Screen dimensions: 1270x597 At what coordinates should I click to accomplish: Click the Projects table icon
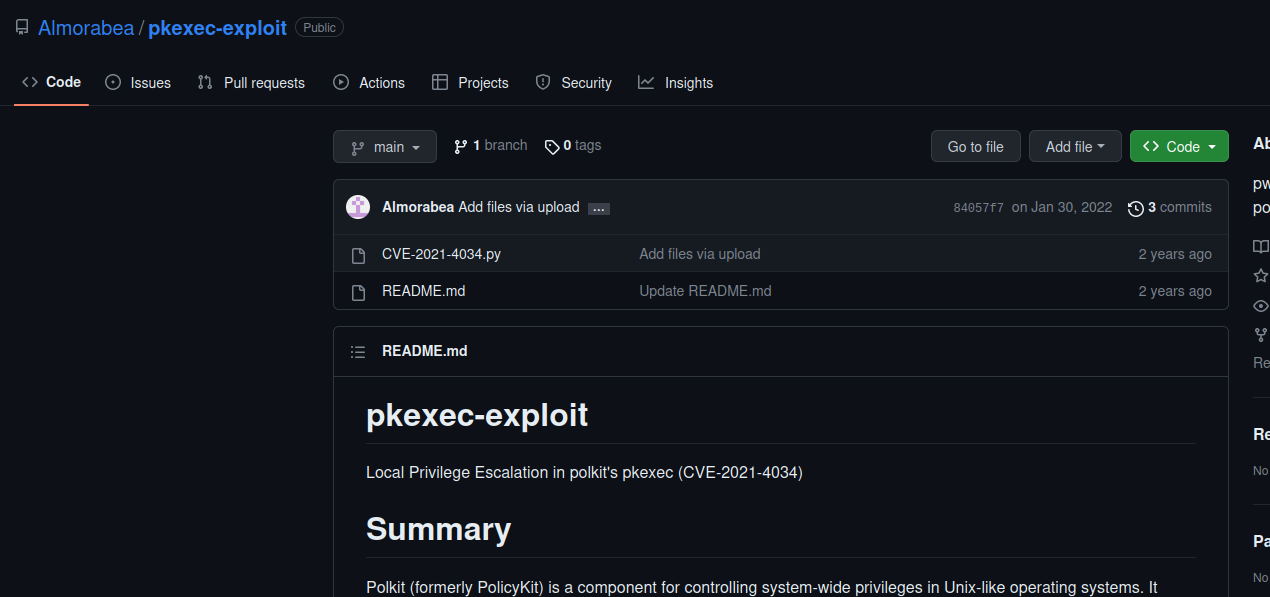(439, 83)
